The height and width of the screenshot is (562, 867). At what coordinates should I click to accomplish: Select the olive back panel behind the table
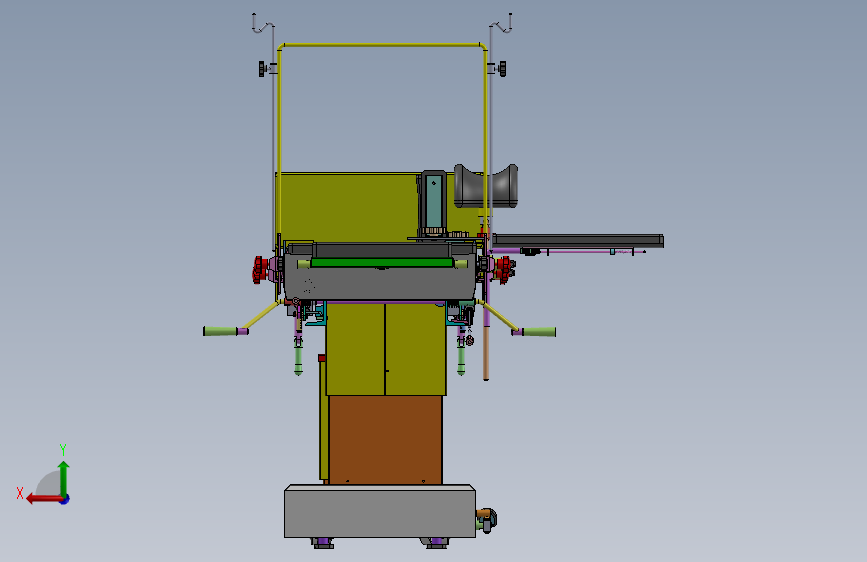(x=347, y=206)
